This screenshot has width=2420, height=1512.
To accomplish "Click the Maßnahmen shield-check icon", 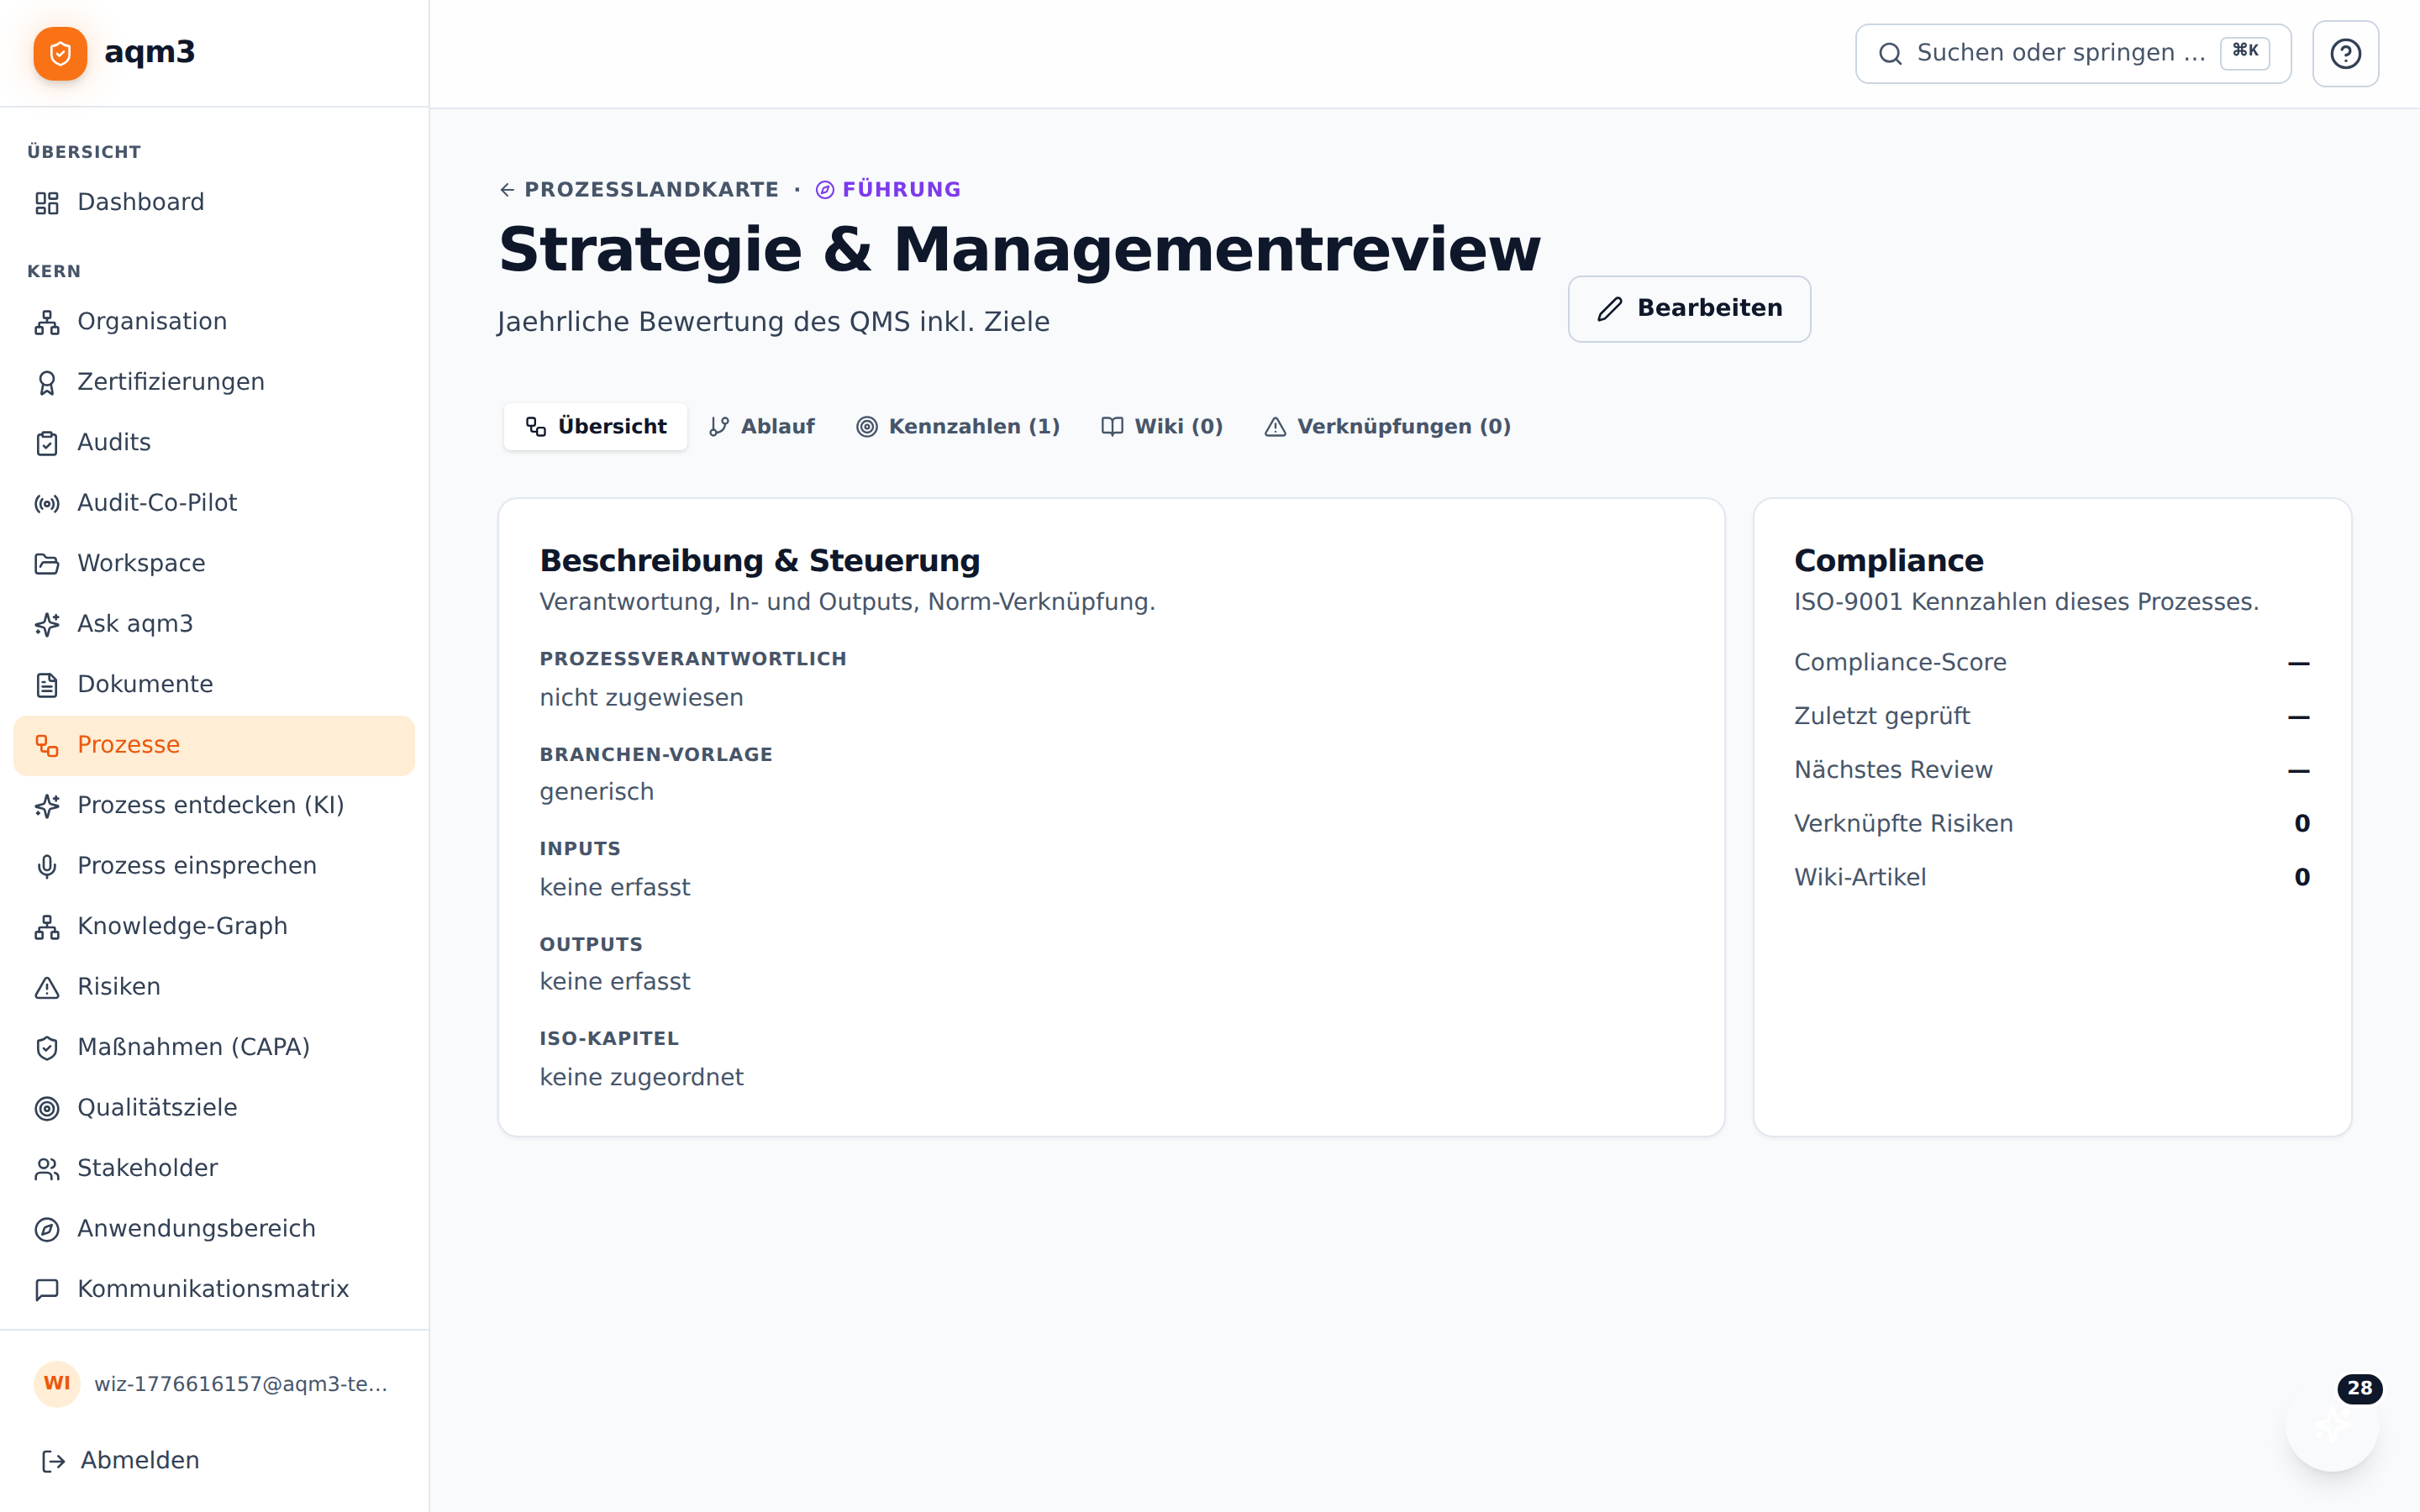I will point(47,1048).
